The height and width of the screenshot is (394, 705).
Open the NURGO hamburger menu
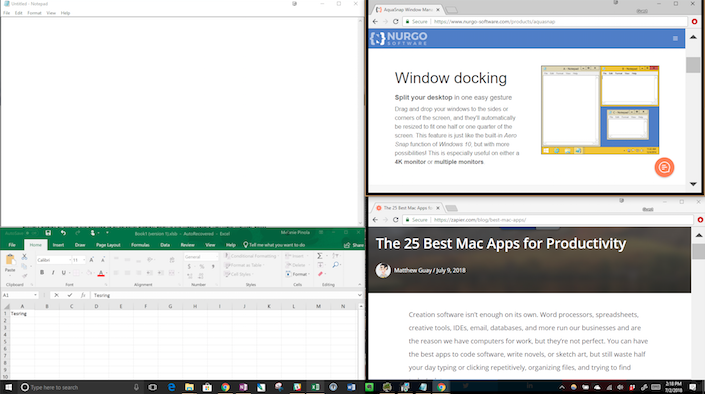[x=675, y=38]
